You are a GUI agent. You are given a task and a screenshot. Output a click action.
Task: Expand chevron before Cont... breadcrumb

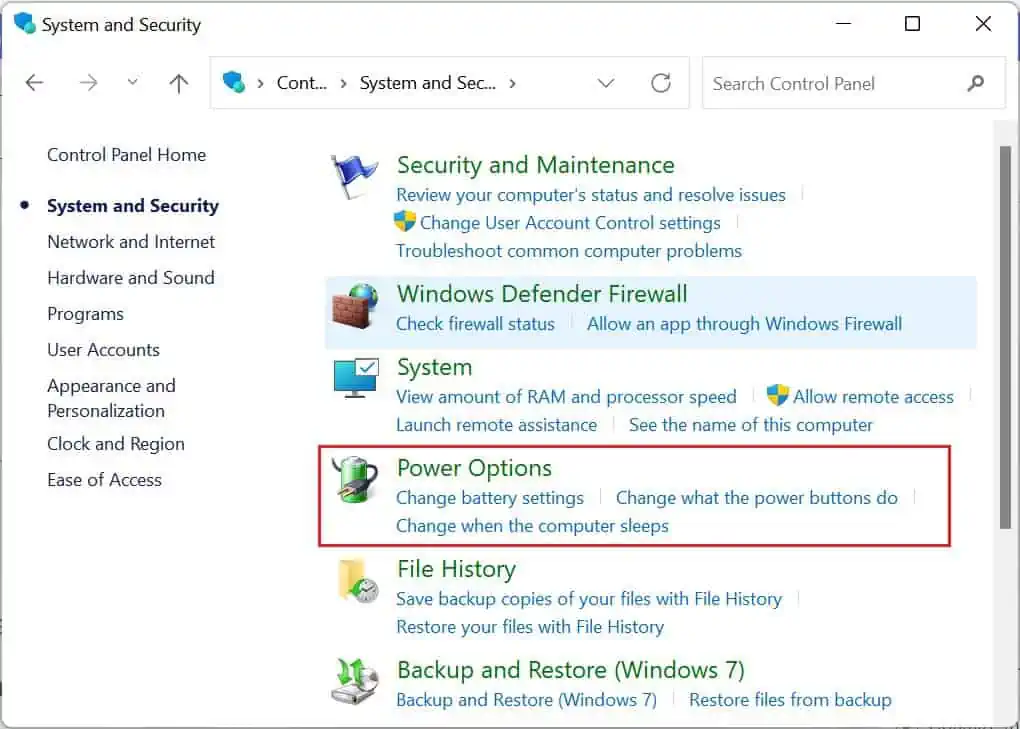pos(260,83)
